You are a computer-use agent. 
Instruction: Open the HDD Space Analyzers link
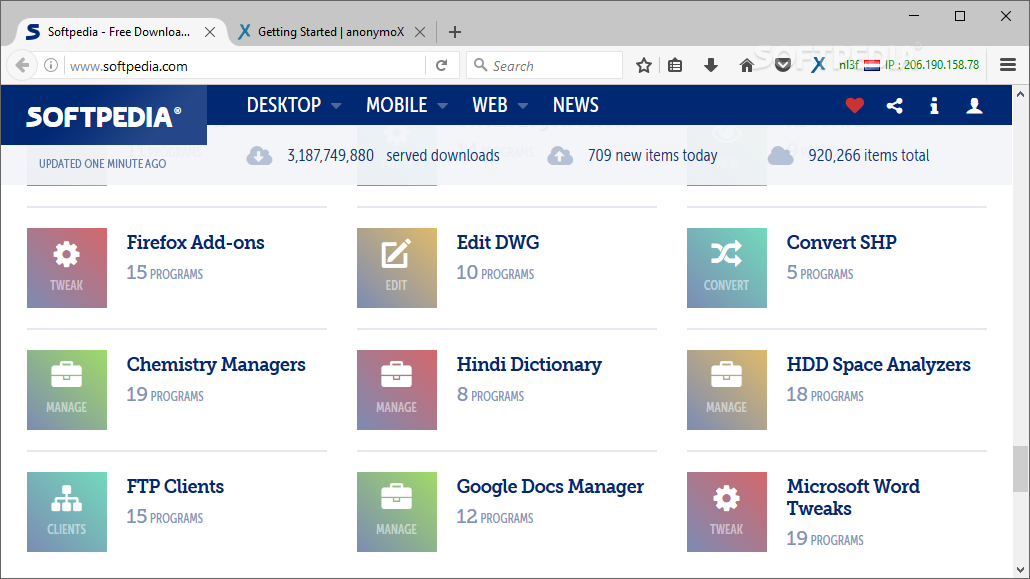click(879, 365)
